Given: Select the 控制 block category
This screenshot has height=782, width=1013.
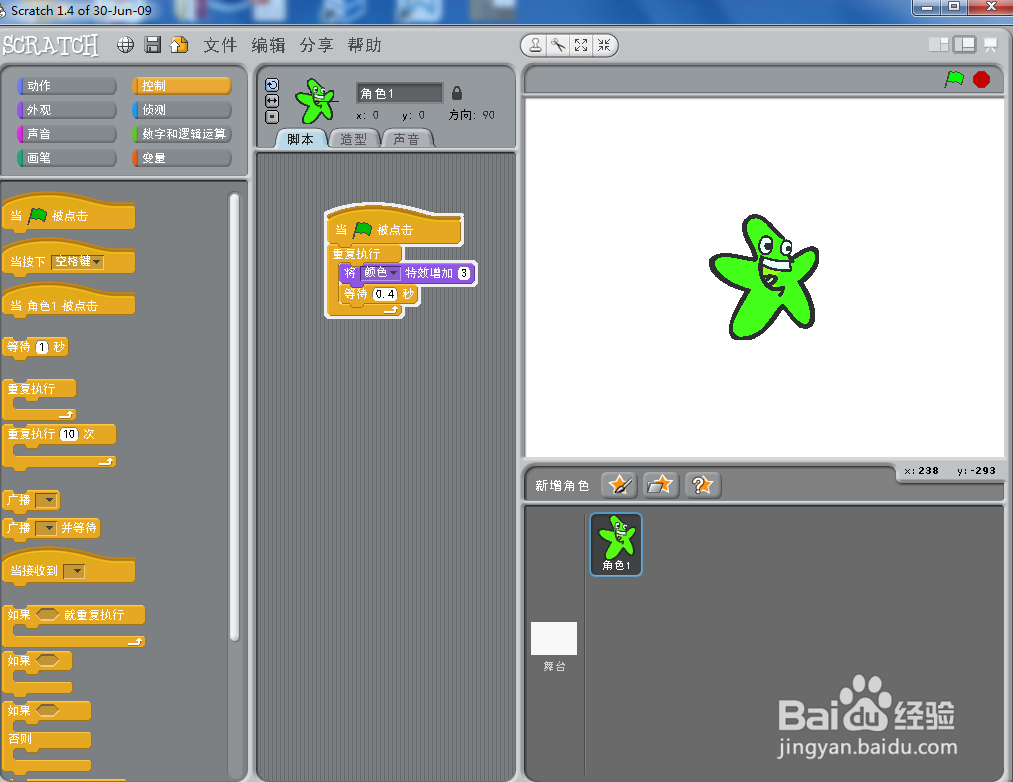Looking at the screenshot, I should point(182,85).
